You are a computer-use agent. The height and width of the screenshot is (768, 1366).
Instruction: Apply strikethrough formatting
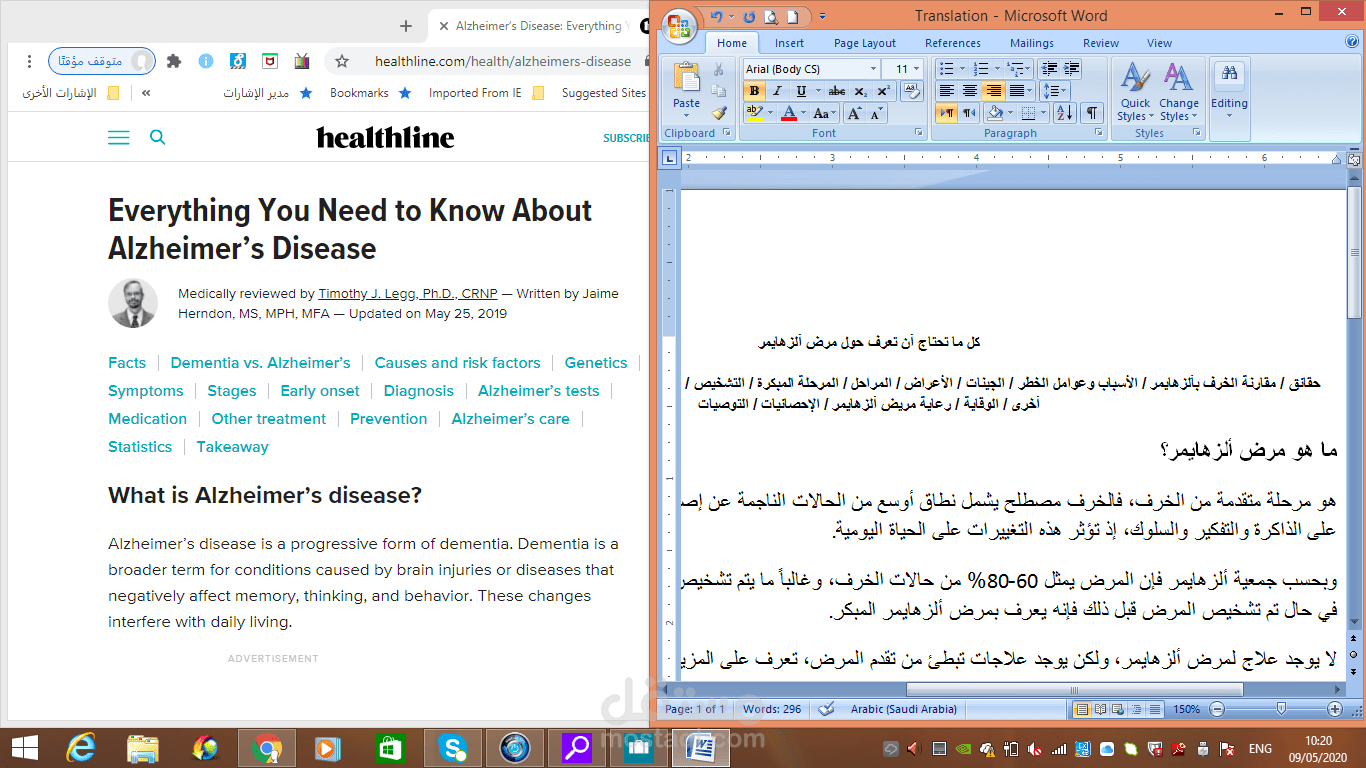pyautogui.click(x=837, y=91)
